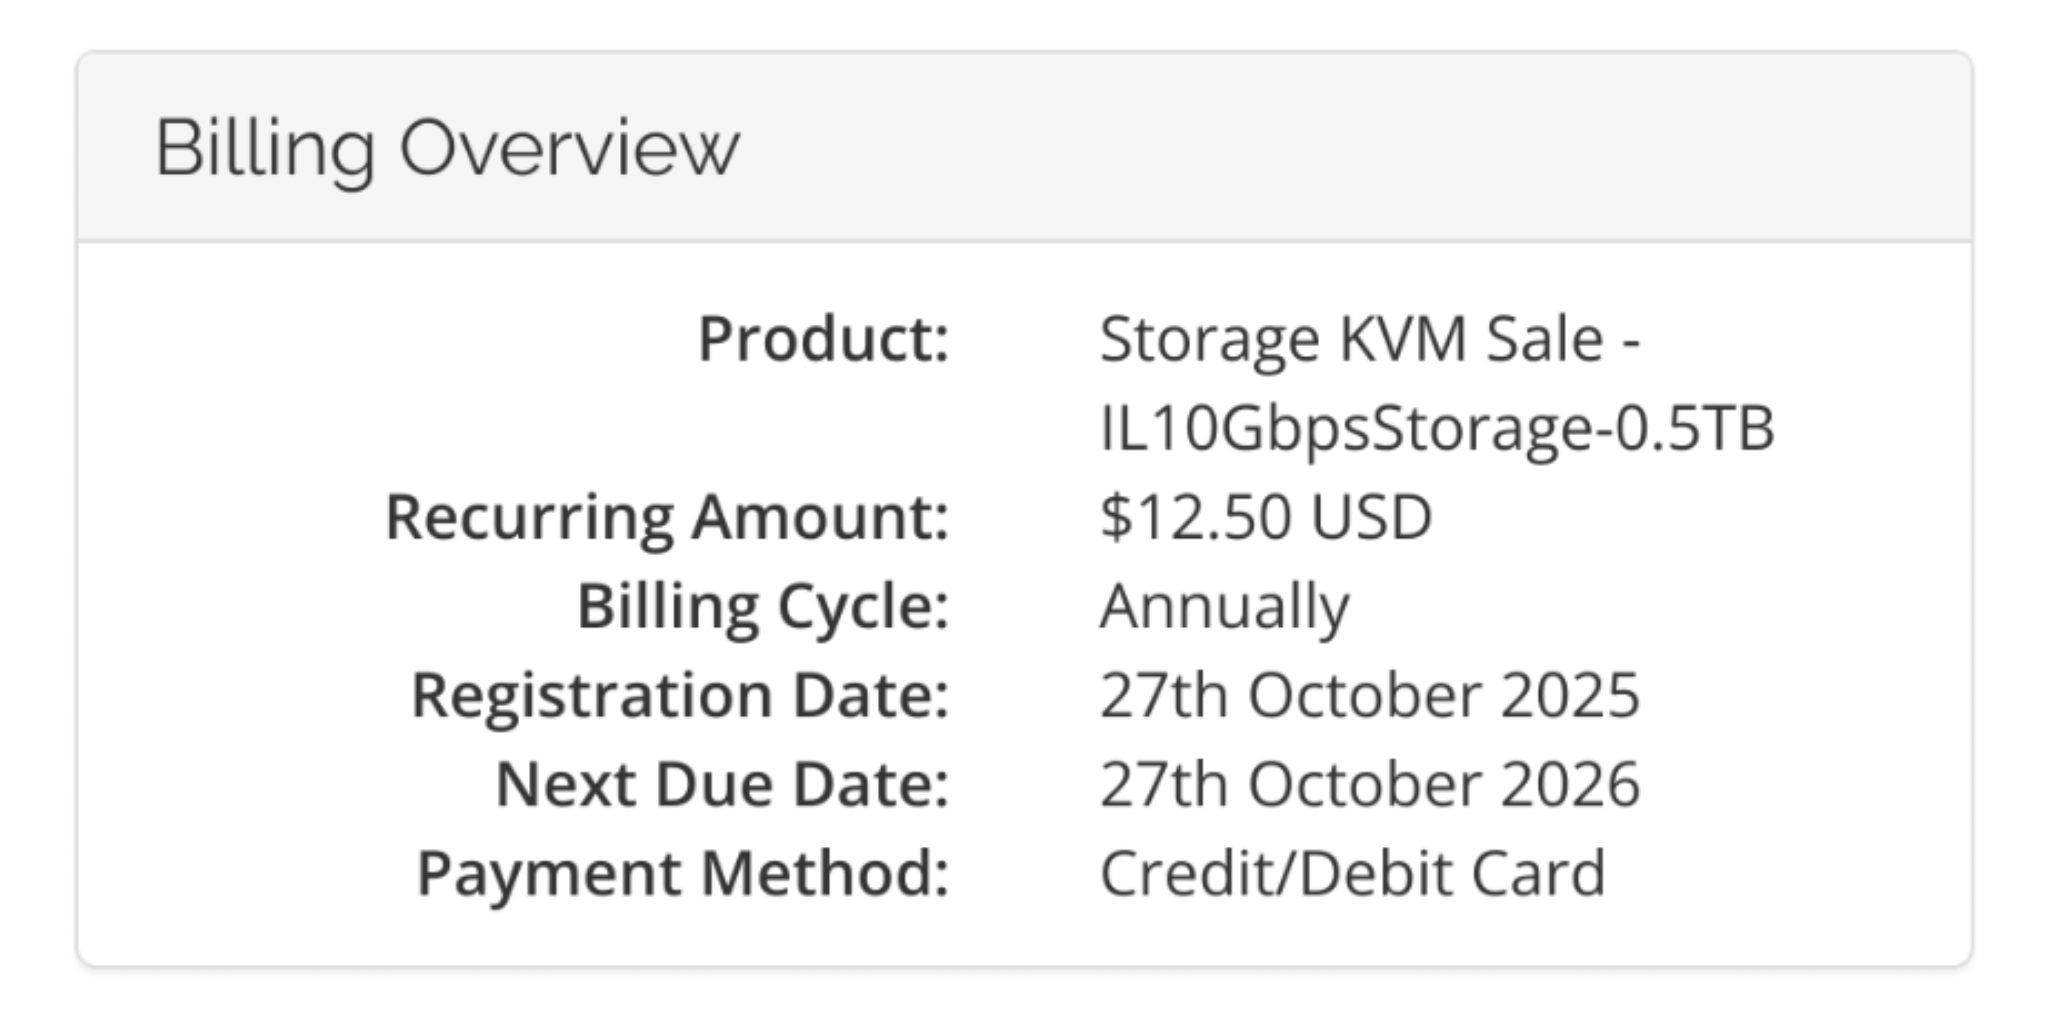This screenshot has width=2048, height=1031.
Task: Click the Credit/Debit Card value
Action: tap(1352, 873)
